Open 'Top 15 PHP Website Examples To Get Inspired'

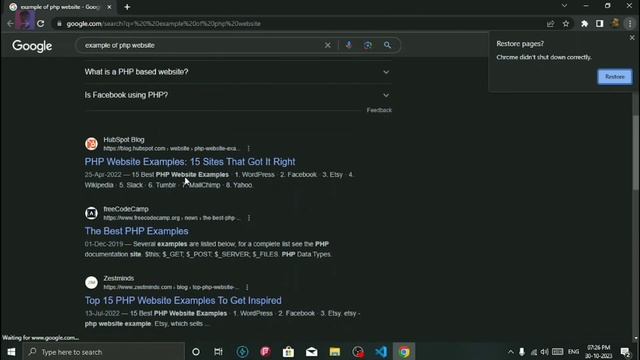183,300
